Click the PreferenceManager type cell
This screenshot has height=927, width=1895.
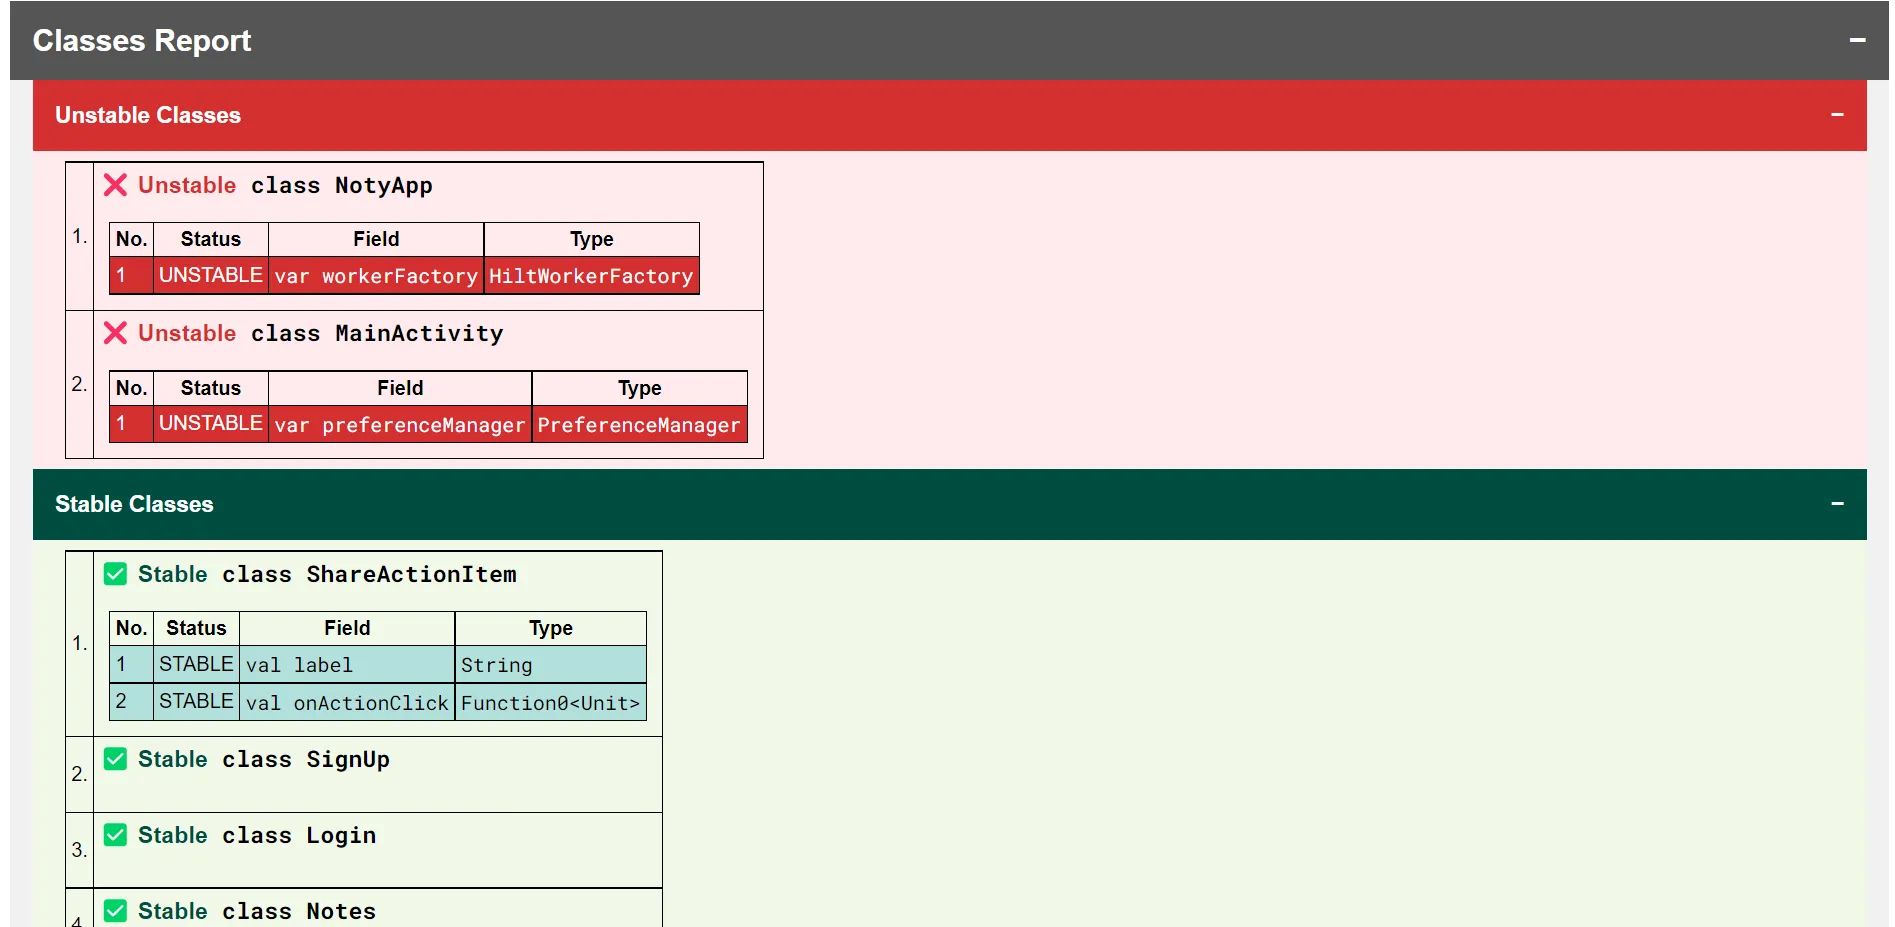[639, 425]
